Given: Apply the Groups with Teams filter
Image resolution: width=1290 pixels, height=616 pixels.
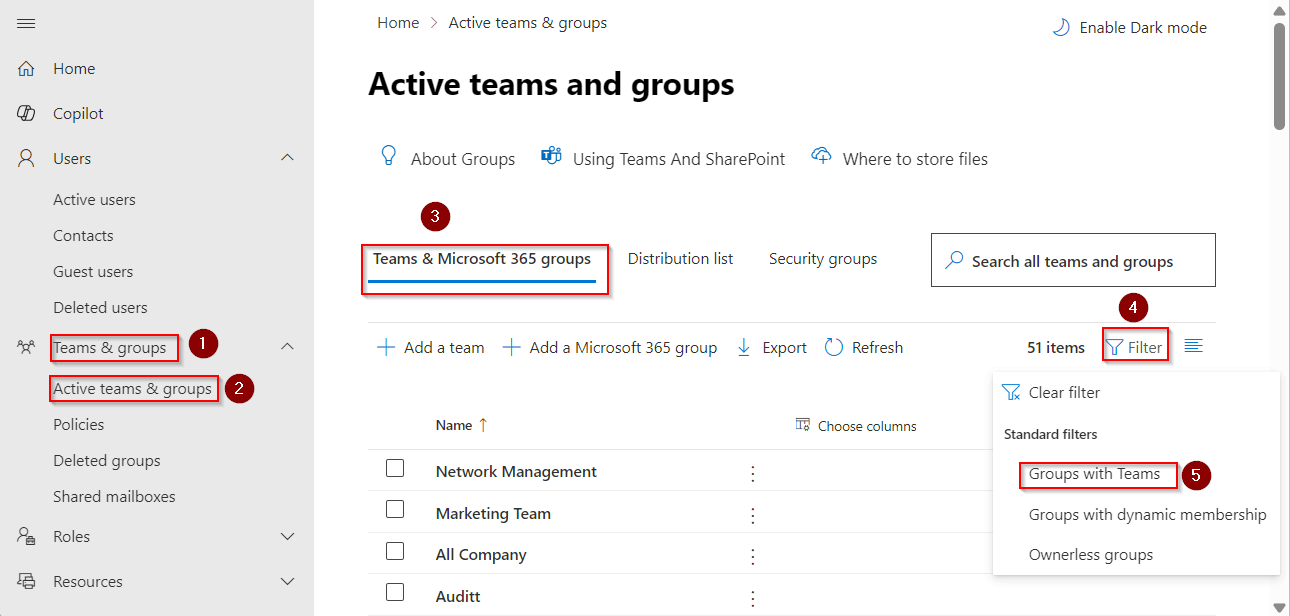Looking at the screenshot, I should click(x=1097, y=475).
